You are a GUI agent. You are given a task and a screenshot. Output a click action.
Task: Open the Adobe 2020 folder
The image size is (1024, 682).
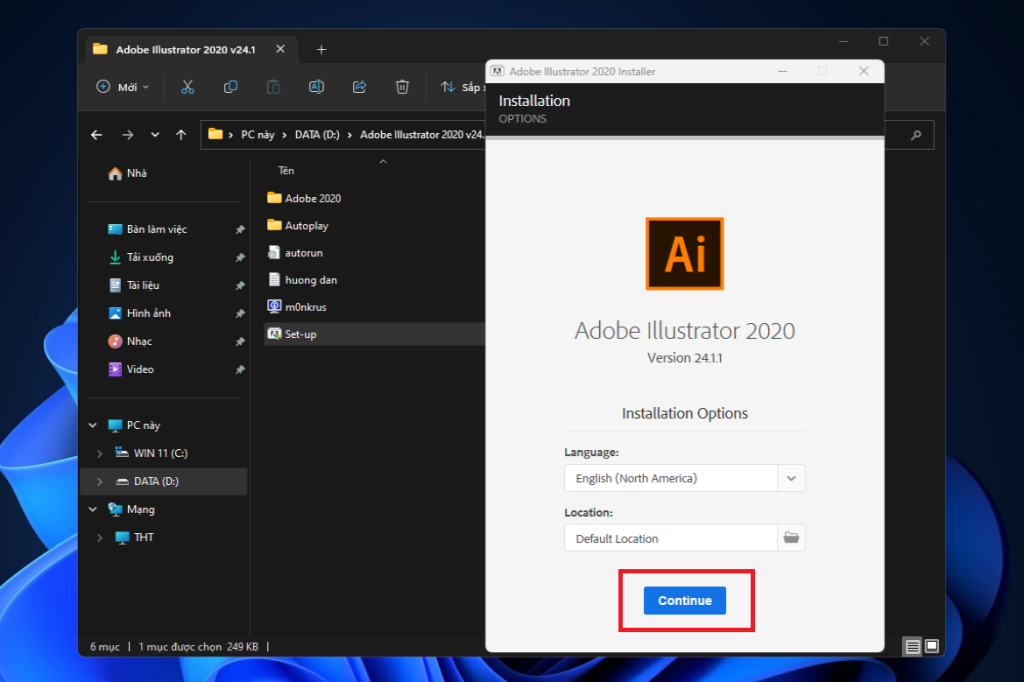pyautogui.click(x=313, y=198)
